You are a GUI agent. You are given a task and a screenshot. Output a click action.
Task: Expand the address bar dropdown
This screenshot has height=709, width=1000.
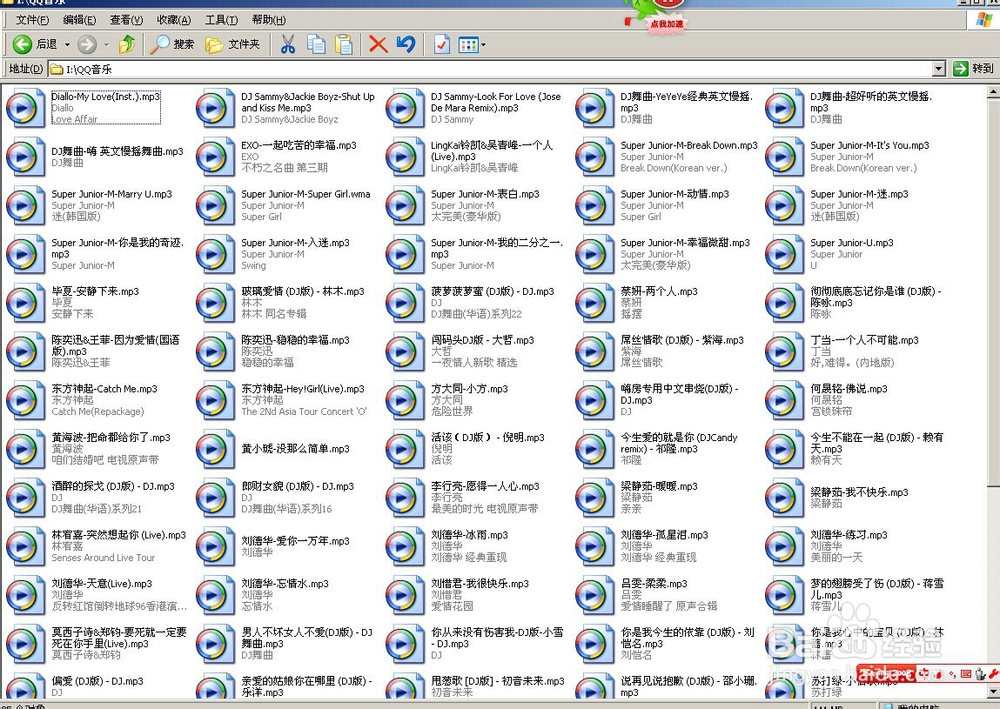pyautogui.click(x=938, y=69)
